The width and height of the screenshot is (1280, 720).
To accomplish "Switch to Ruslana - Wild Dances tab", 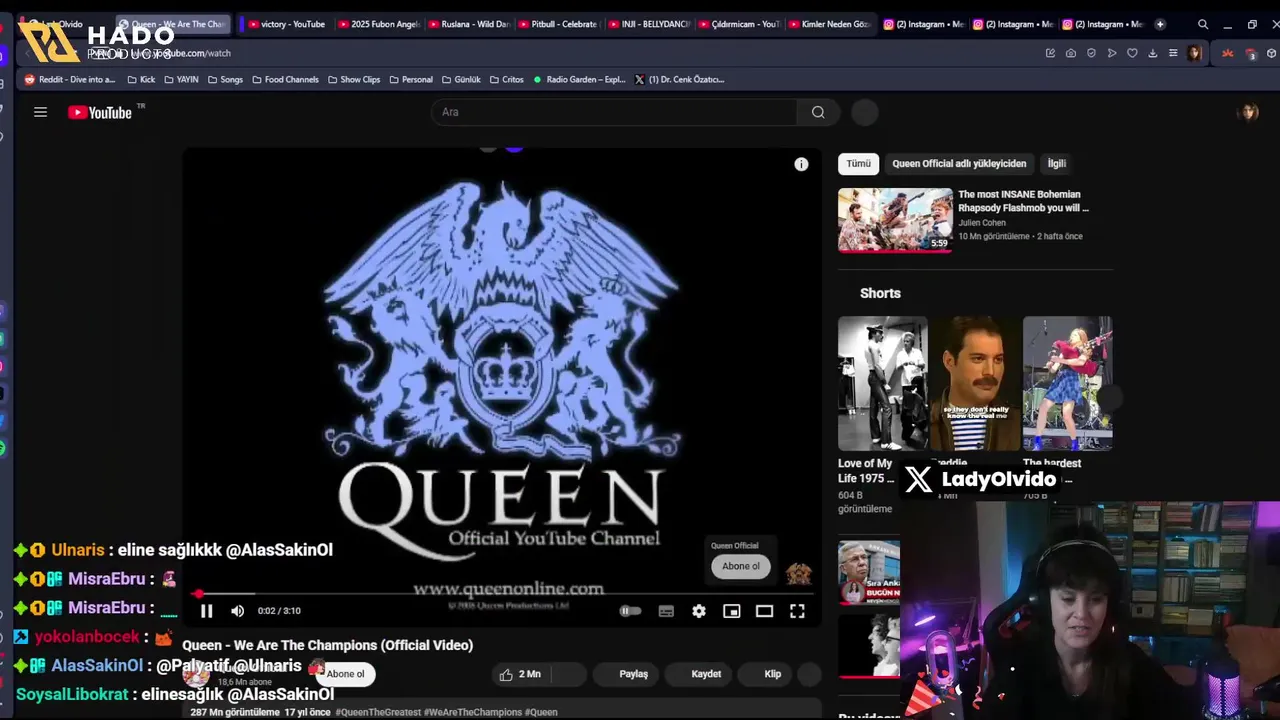I will [468, 24].
